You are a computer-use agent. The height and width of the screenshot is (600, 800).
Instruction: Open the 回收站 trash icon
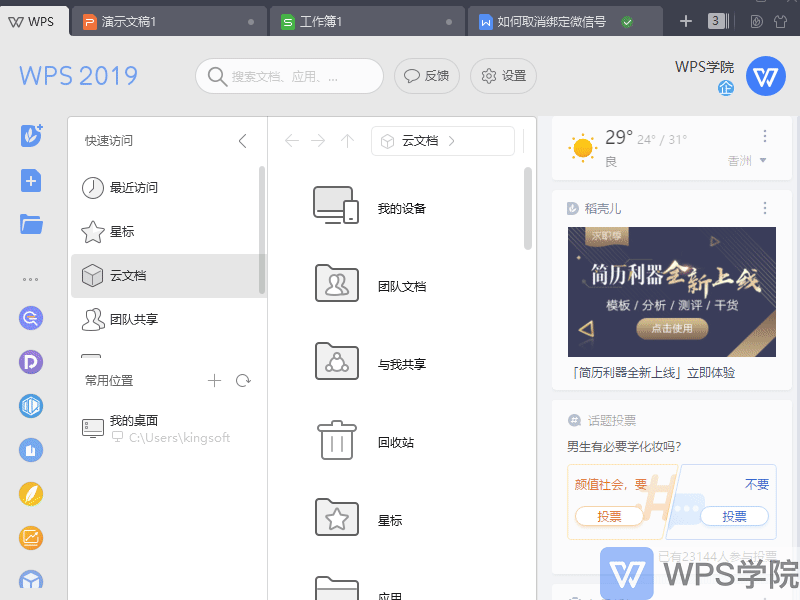click(x=337, y=440)
